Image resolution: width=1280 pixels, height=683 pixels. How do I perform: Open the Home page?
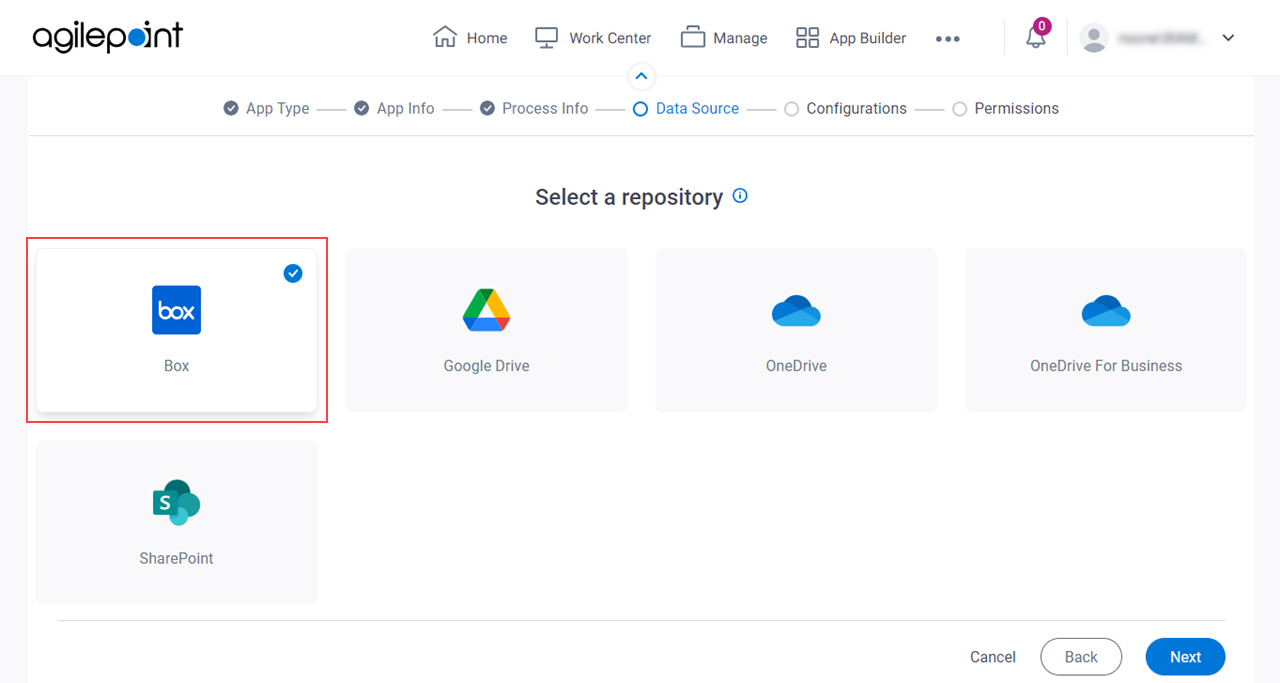click(x=470, y=38)
